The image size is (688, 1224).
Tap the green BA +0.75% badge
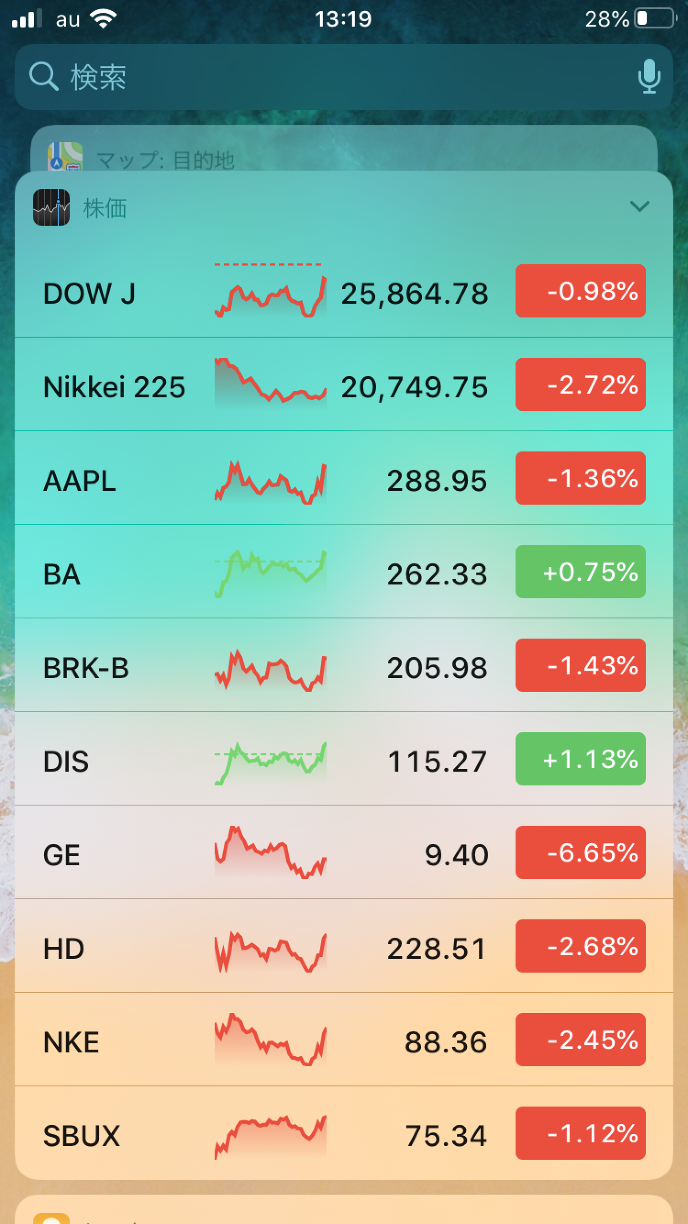580,573
